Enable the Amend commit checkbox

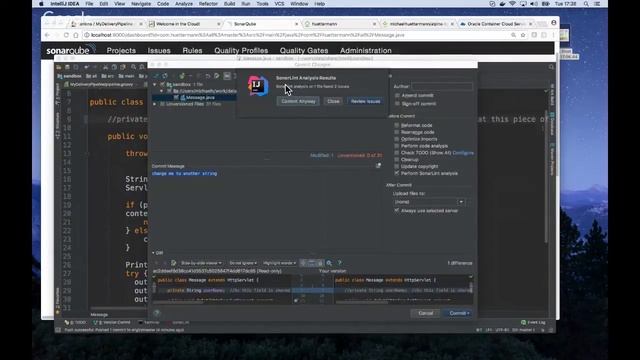397,96
